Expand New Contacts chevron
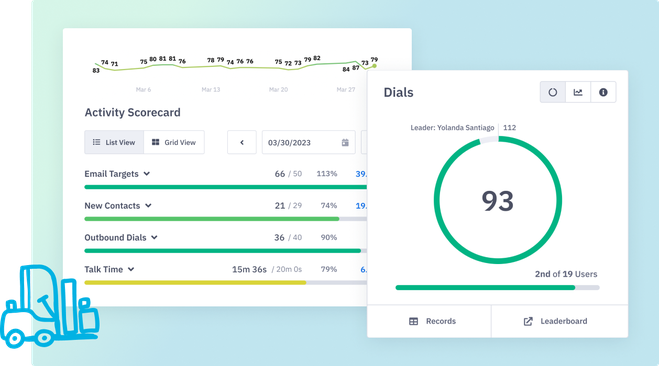 (x=148, y=205)
